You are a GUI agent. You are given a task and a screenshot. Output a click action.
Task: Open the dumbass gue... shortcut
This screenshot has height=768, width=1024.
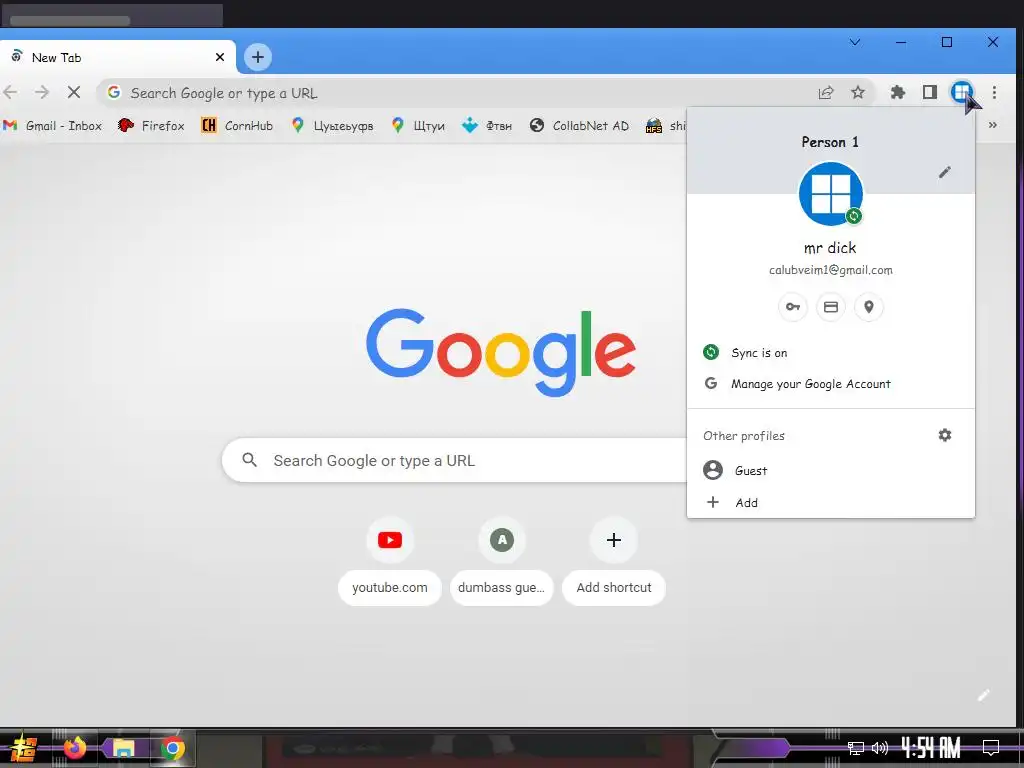click(x=502, y=563)
